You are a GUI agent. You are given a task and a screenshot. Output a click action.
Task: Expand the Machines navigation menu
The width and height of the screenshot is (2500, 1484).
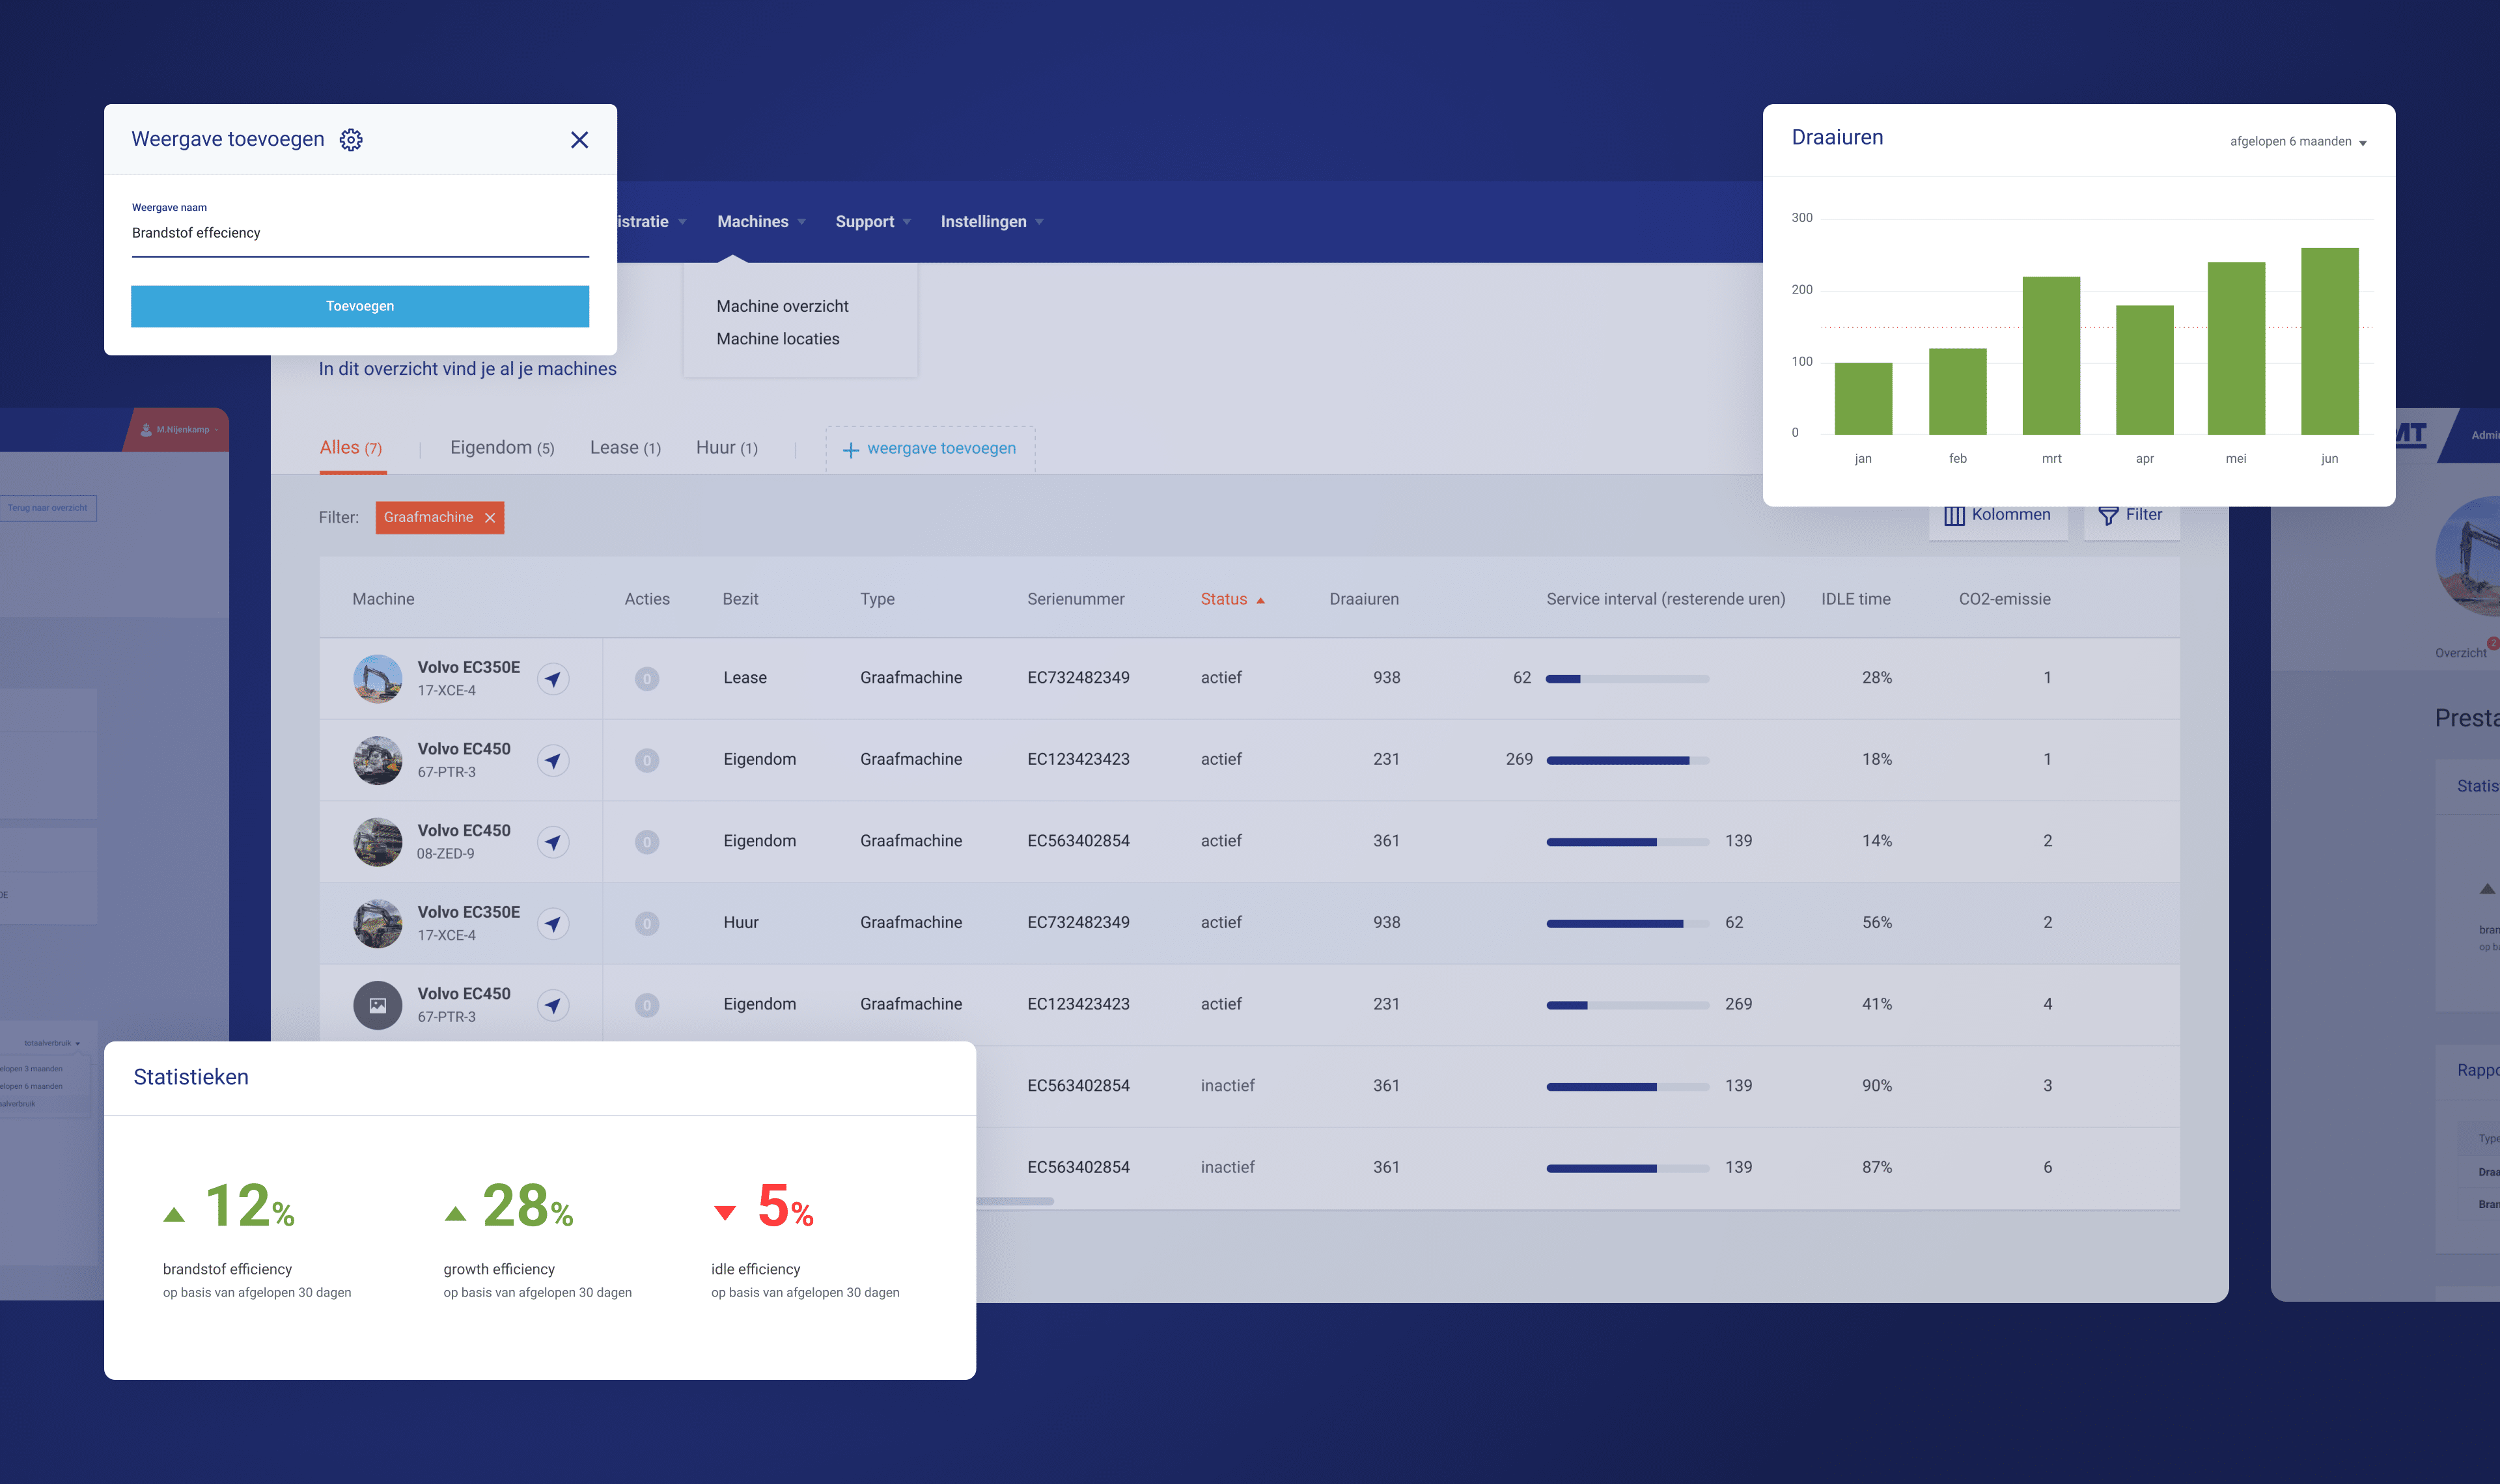761,222
